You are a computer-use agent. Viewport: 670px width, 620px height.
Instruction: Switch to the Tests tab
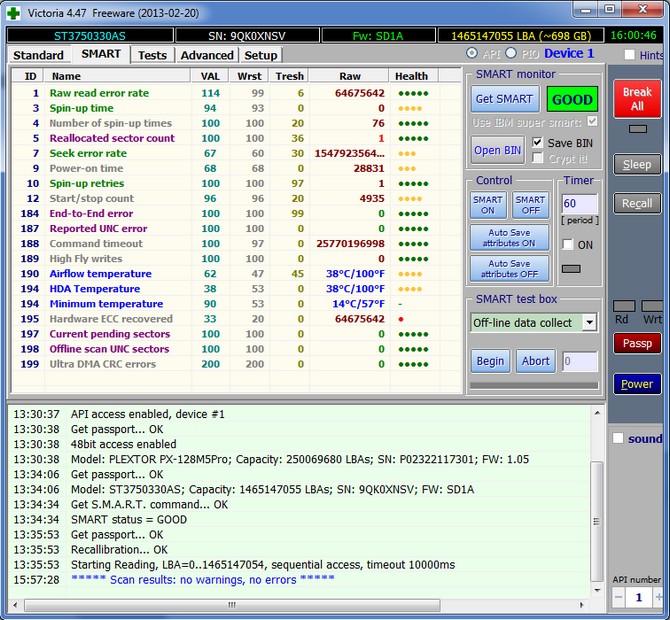coord(152,55)
